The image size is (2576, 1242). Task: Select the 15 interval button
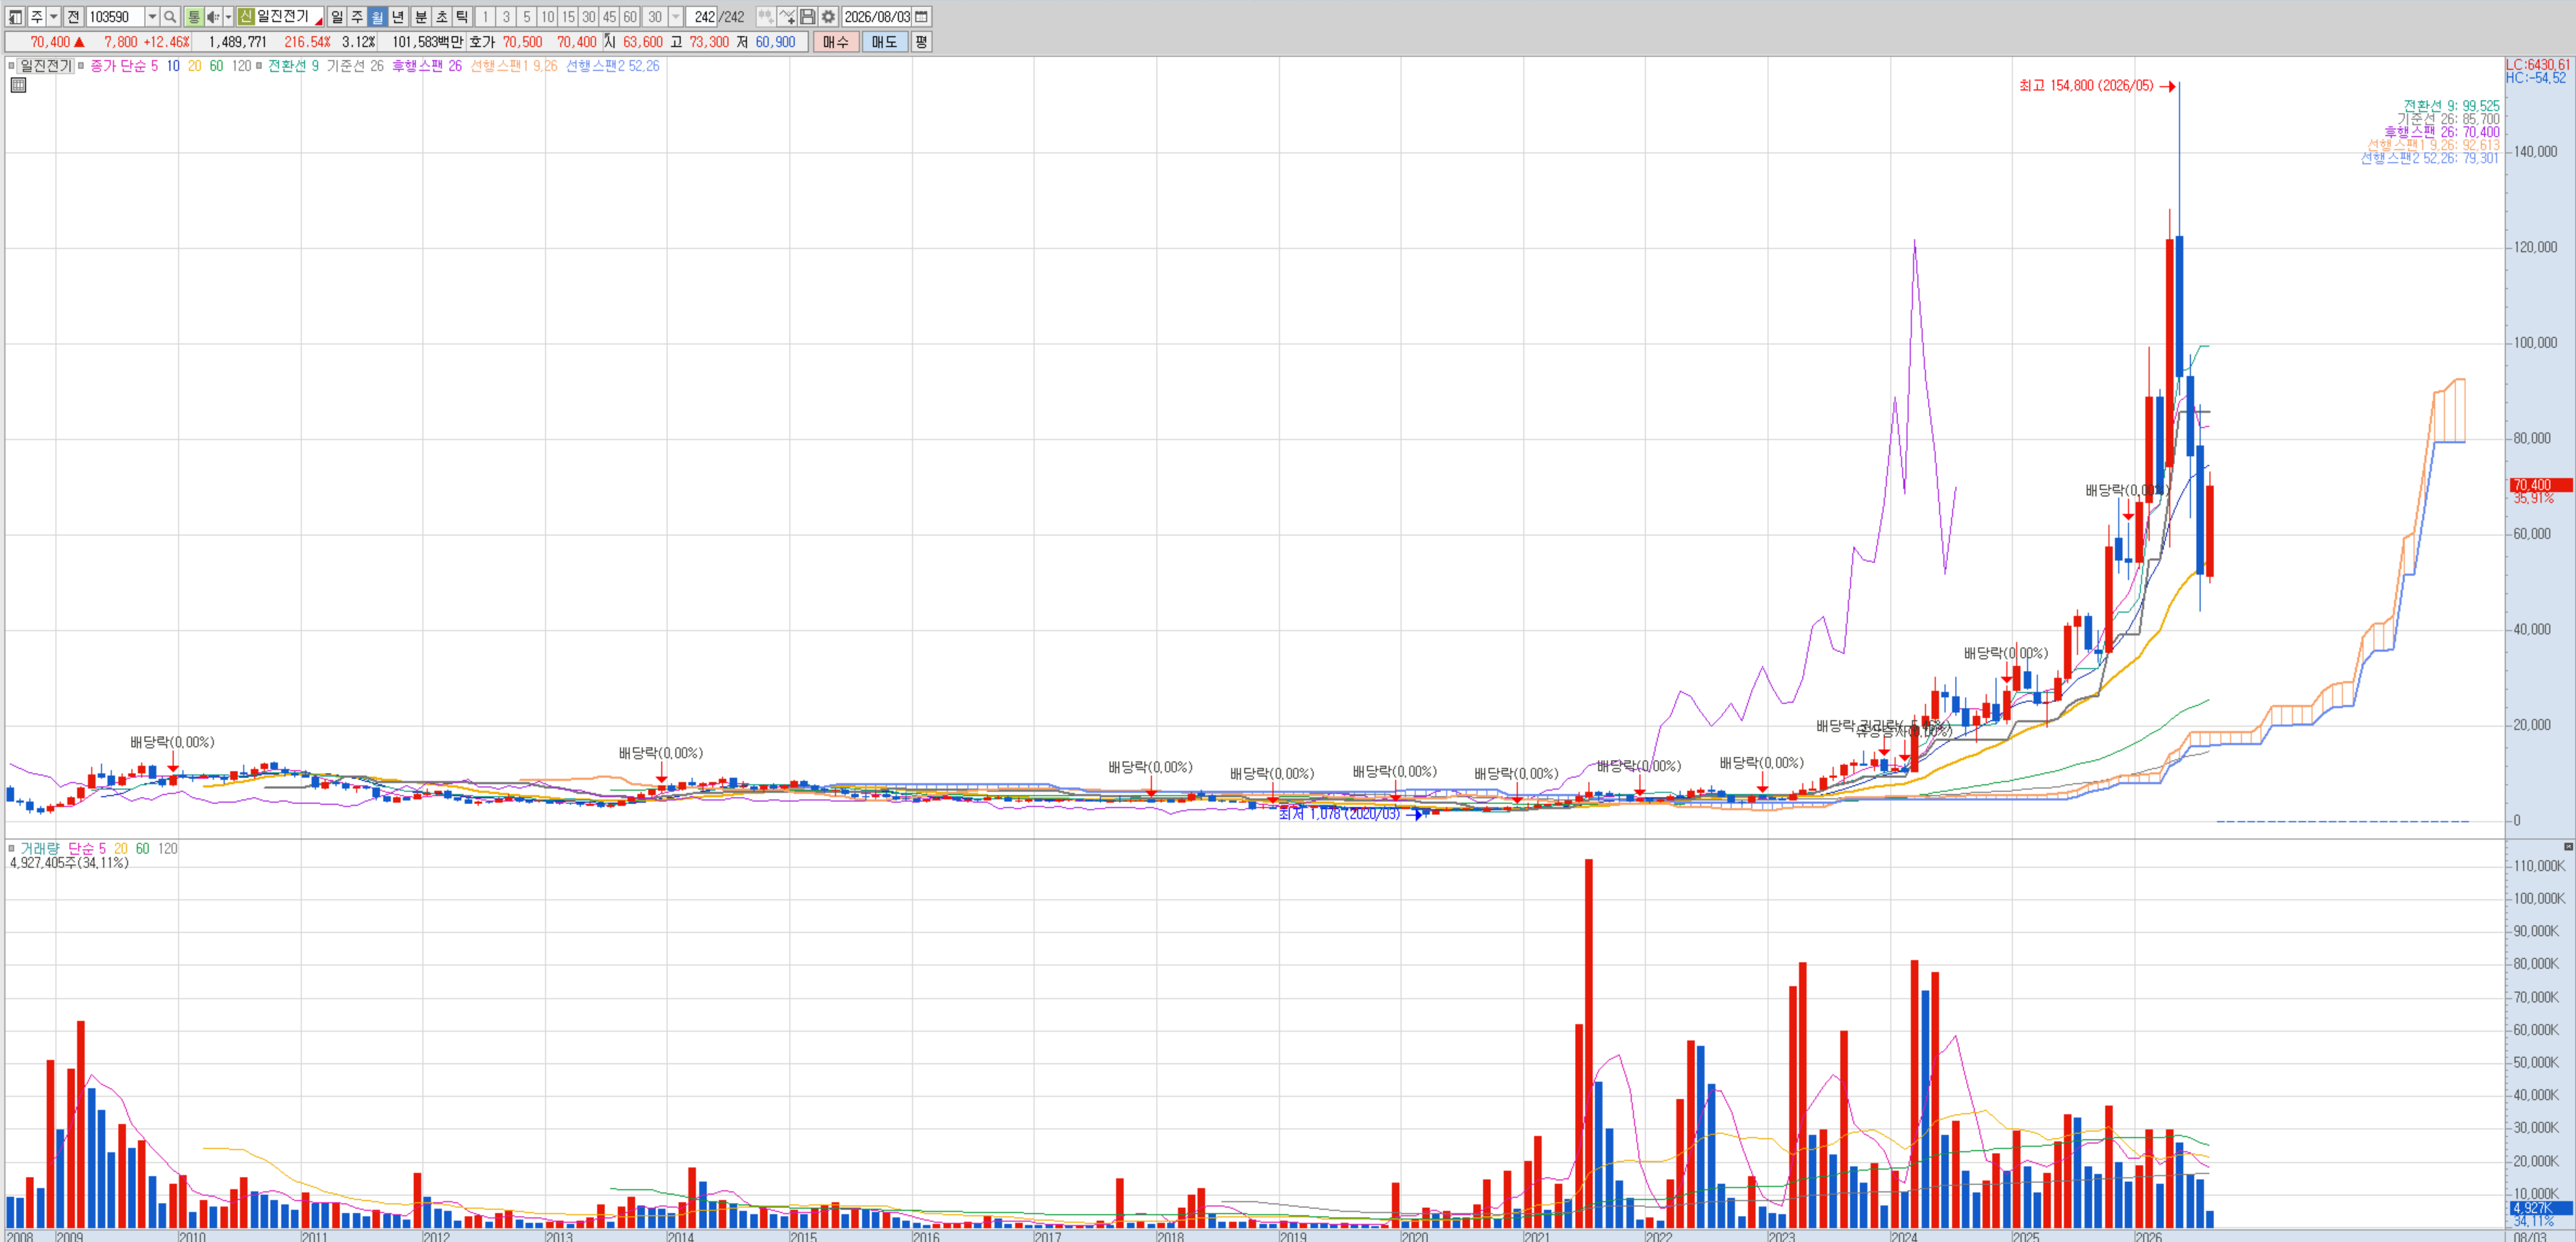click(568, 17)
